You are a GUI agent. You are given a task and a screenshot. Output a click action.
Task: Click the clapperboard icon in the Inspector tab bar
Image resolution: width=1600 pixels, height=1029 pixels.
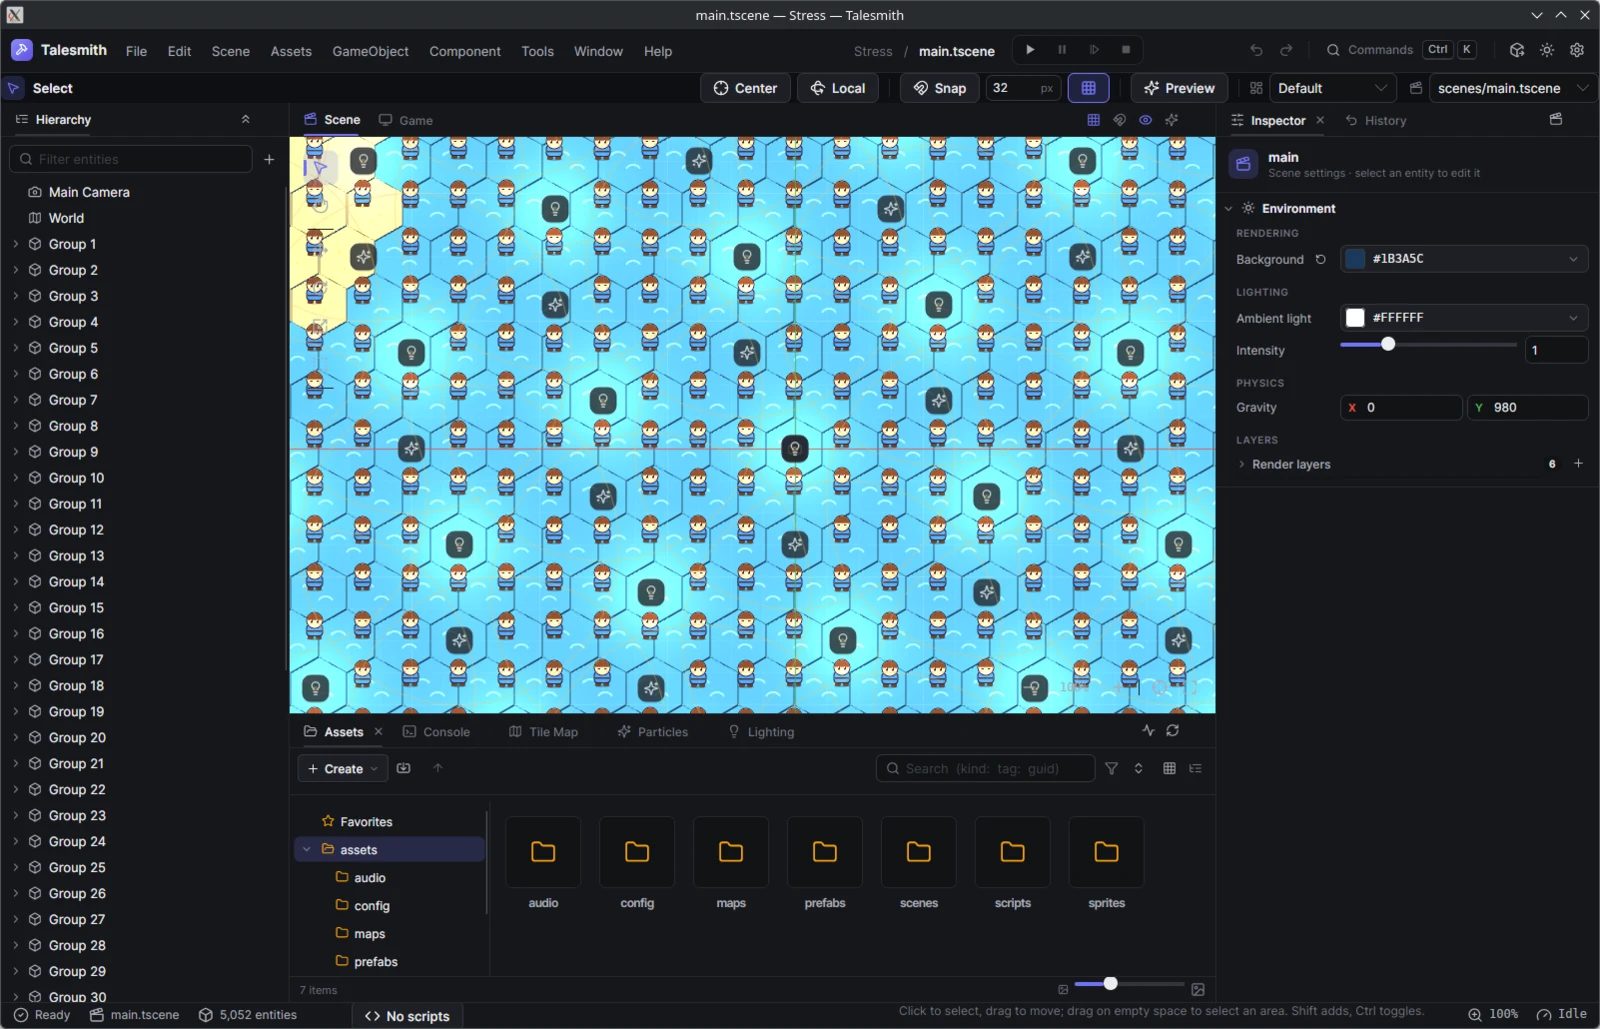tap(1556, 119)
